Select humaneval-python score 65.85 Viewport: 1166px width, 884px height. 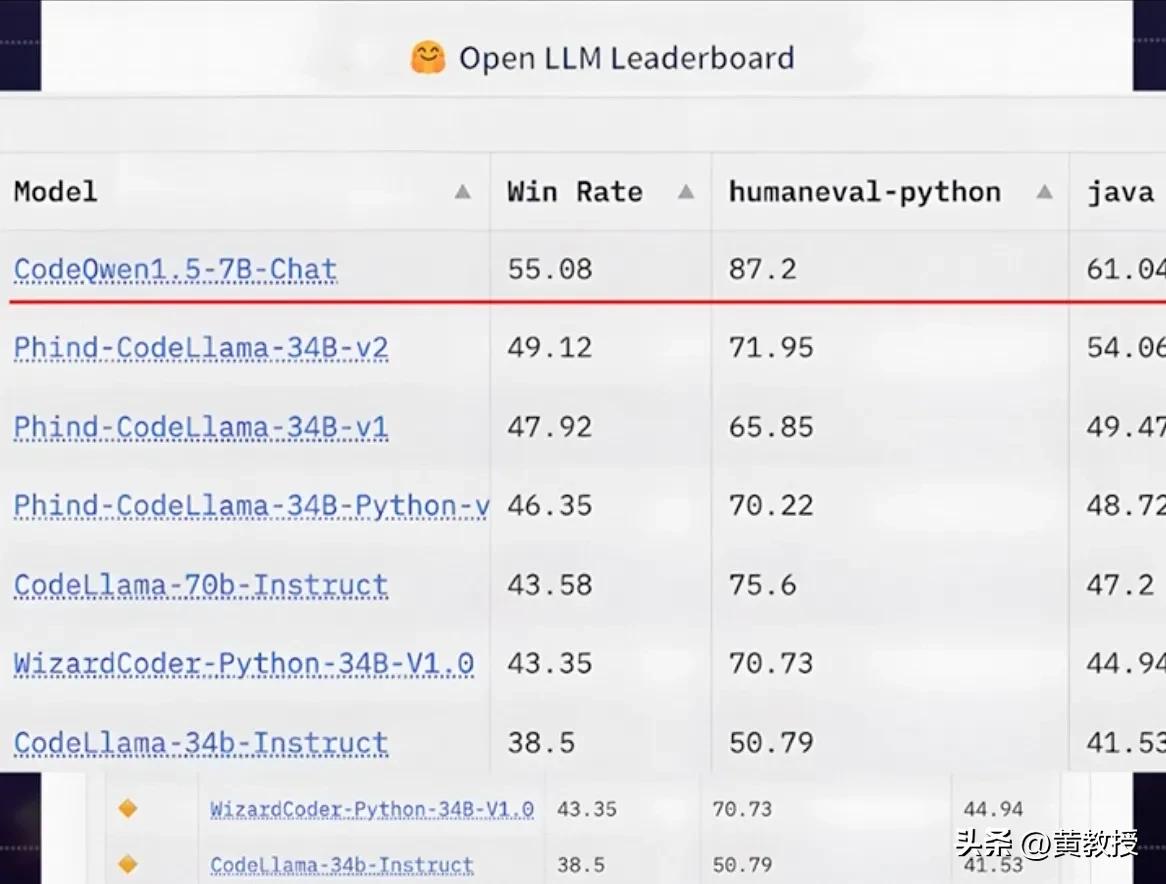771,428
